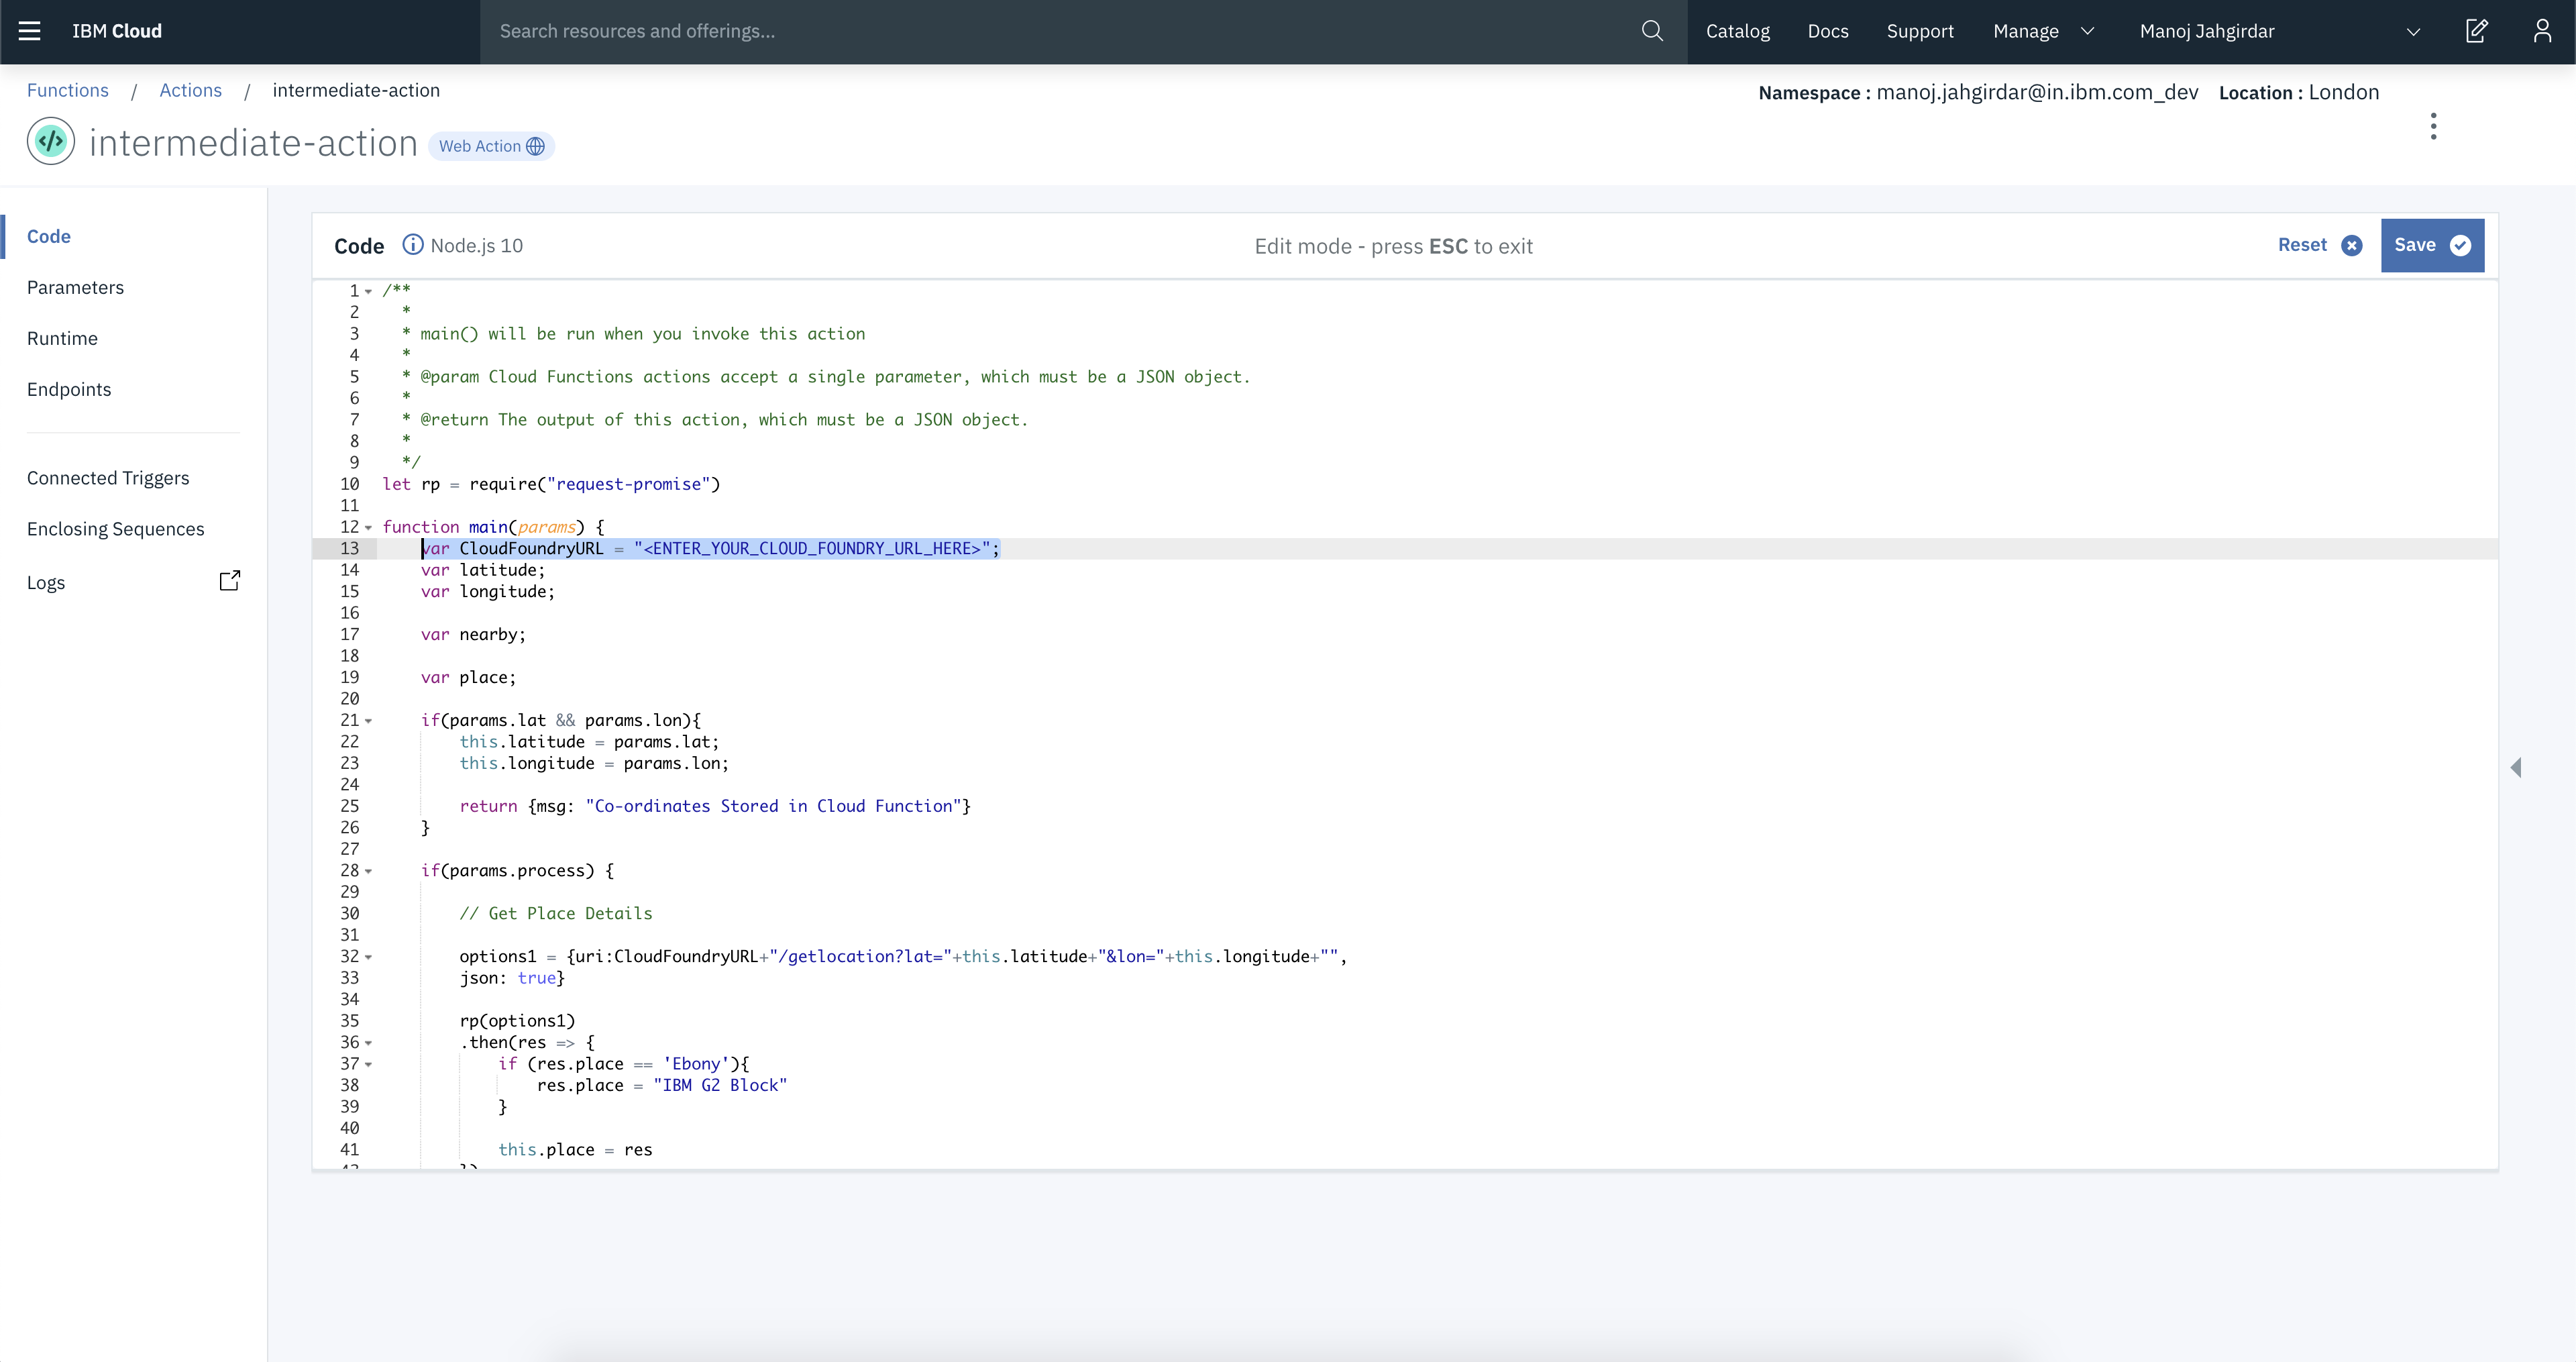2576x1362 pixels.
Task: Collapse the code fold at line 12
Action: point(368,527)
